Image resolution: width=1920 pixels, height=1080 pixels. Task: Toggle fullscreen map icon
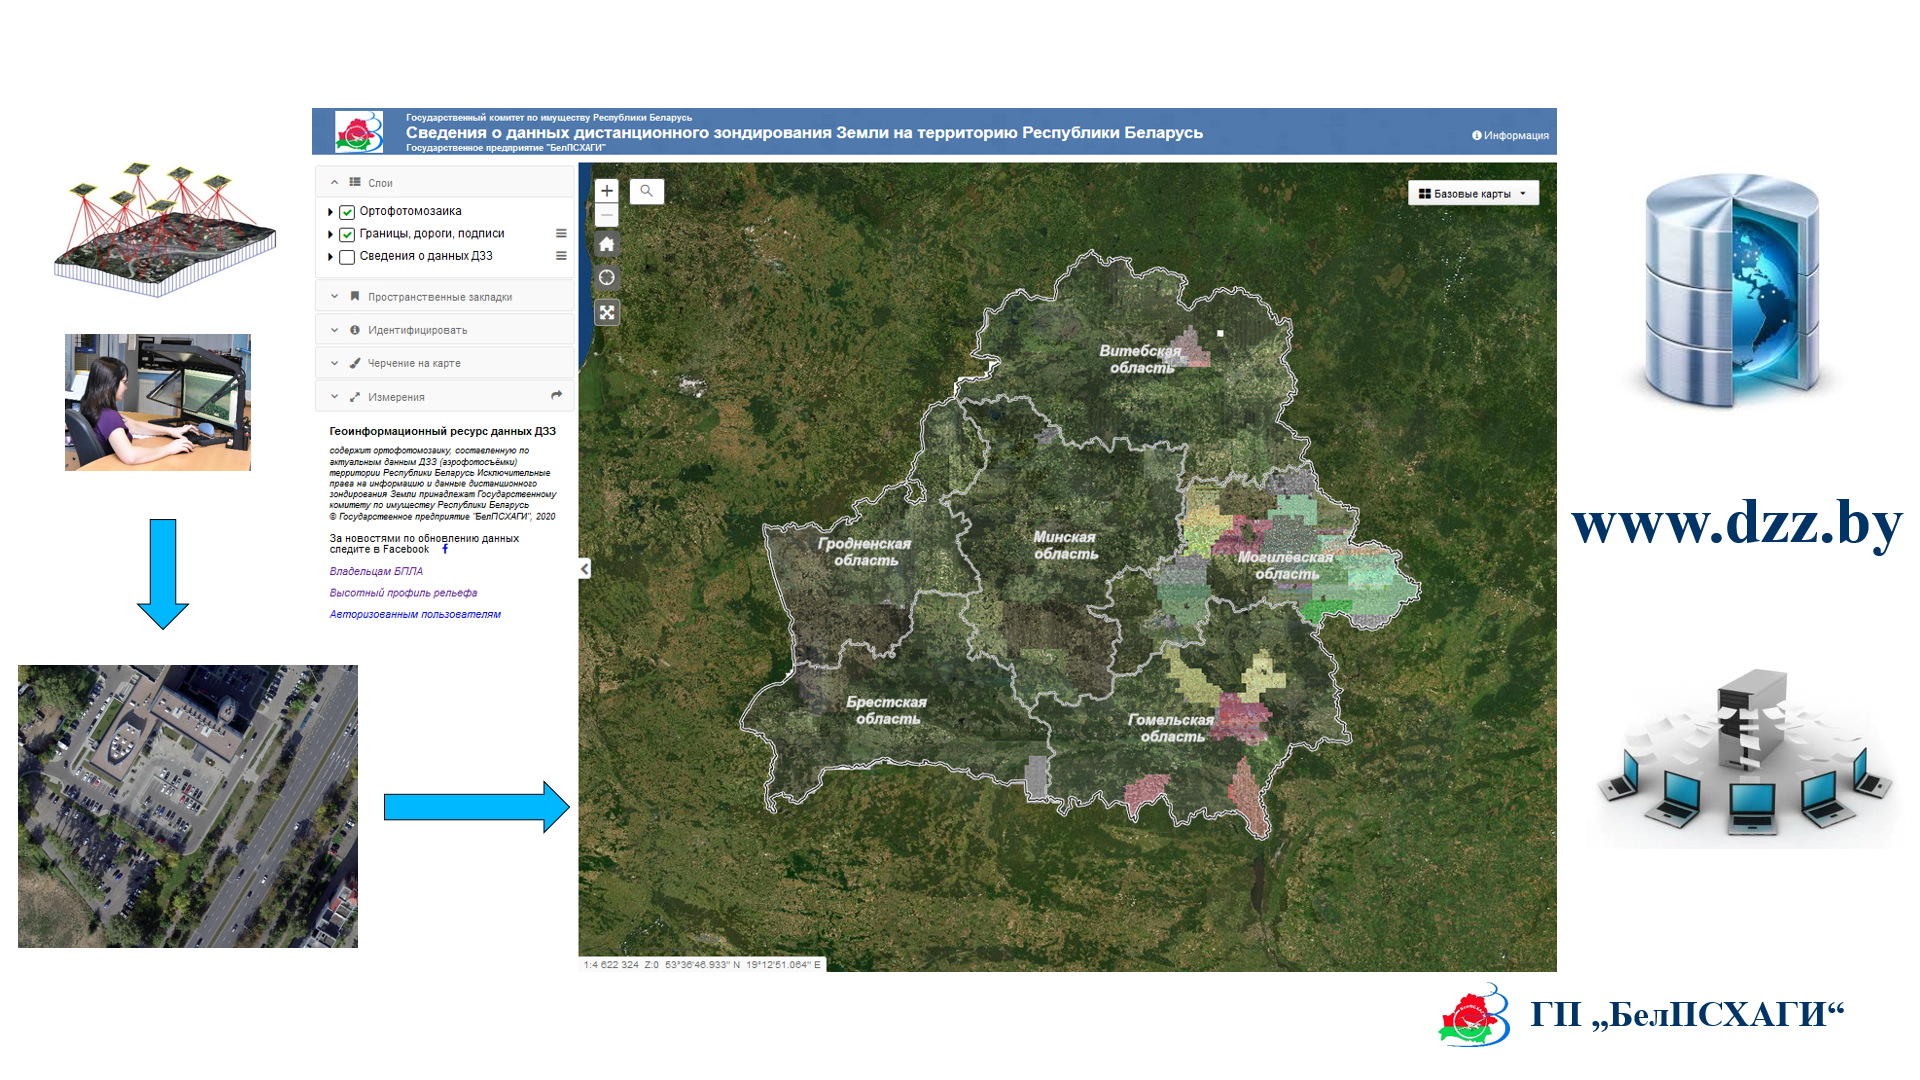[606, 313]
